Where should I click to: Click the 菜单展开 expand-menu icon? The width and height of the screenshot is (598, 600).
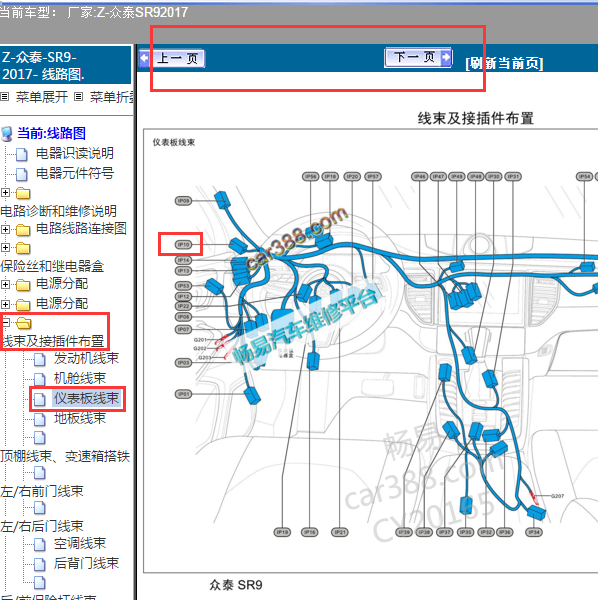click(5, 96)
